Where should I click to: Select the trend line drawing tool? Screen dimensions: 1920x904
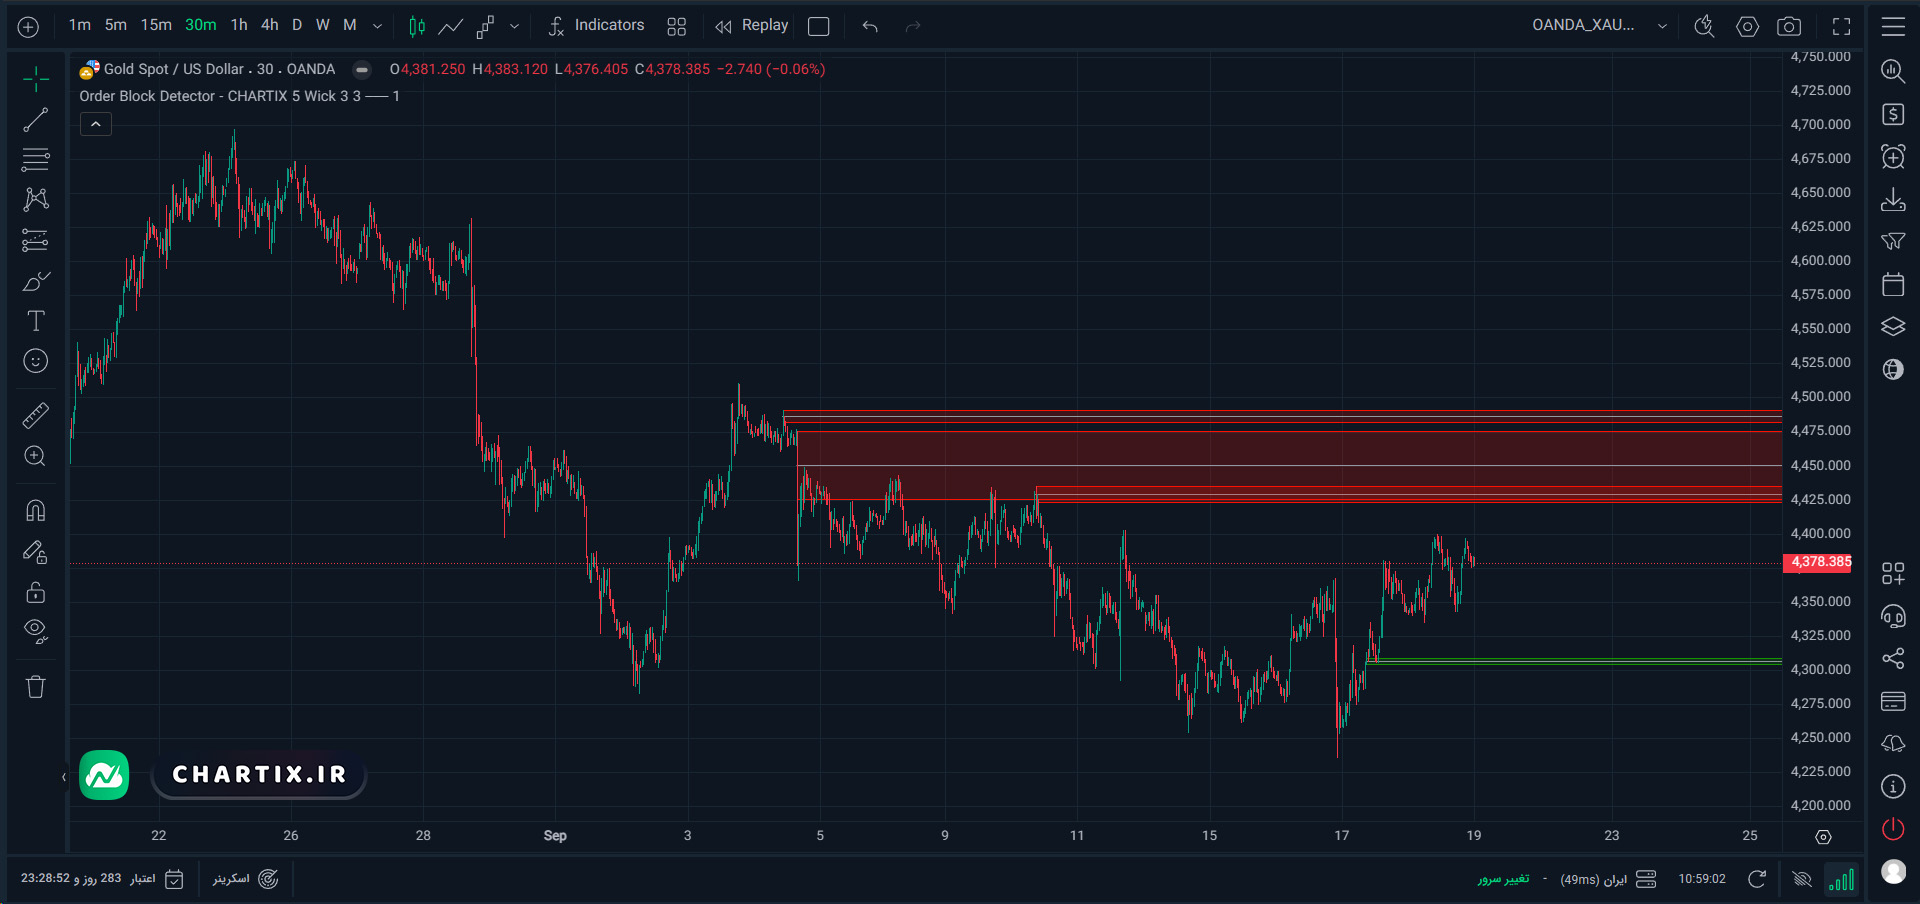pyautogui.click(x=36, y=120)
